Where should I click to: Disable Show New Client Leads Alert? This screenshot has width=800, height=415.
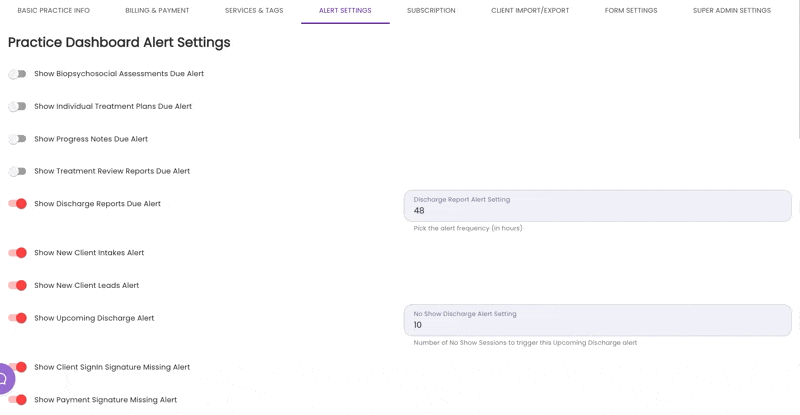coord(17,285)
